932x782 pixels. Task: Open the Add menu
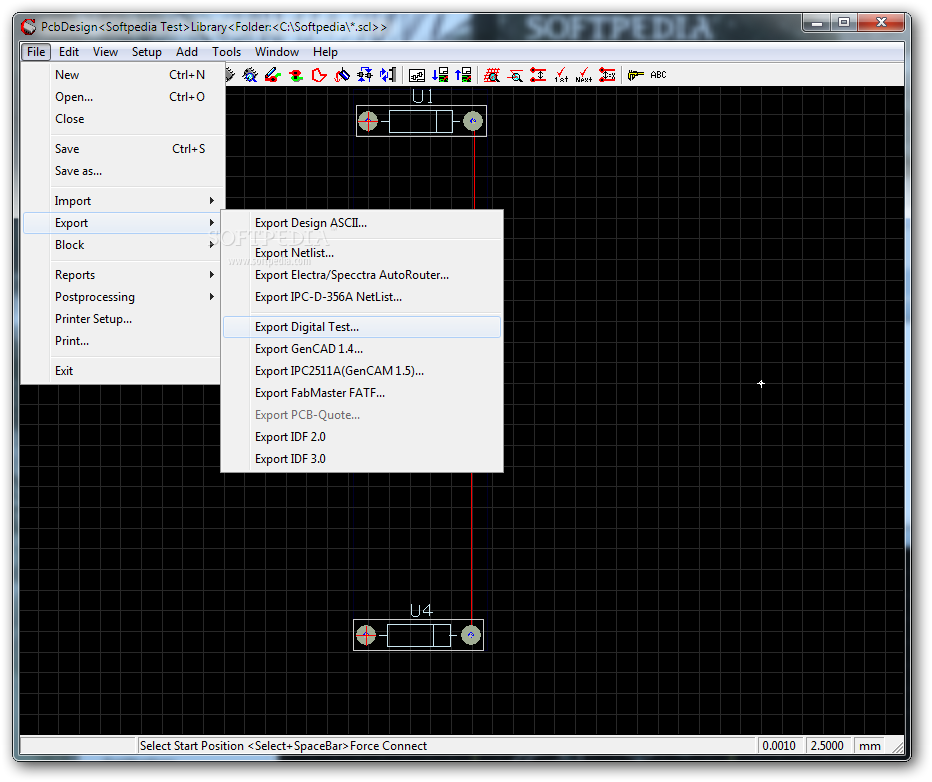(x=187, y=52)
